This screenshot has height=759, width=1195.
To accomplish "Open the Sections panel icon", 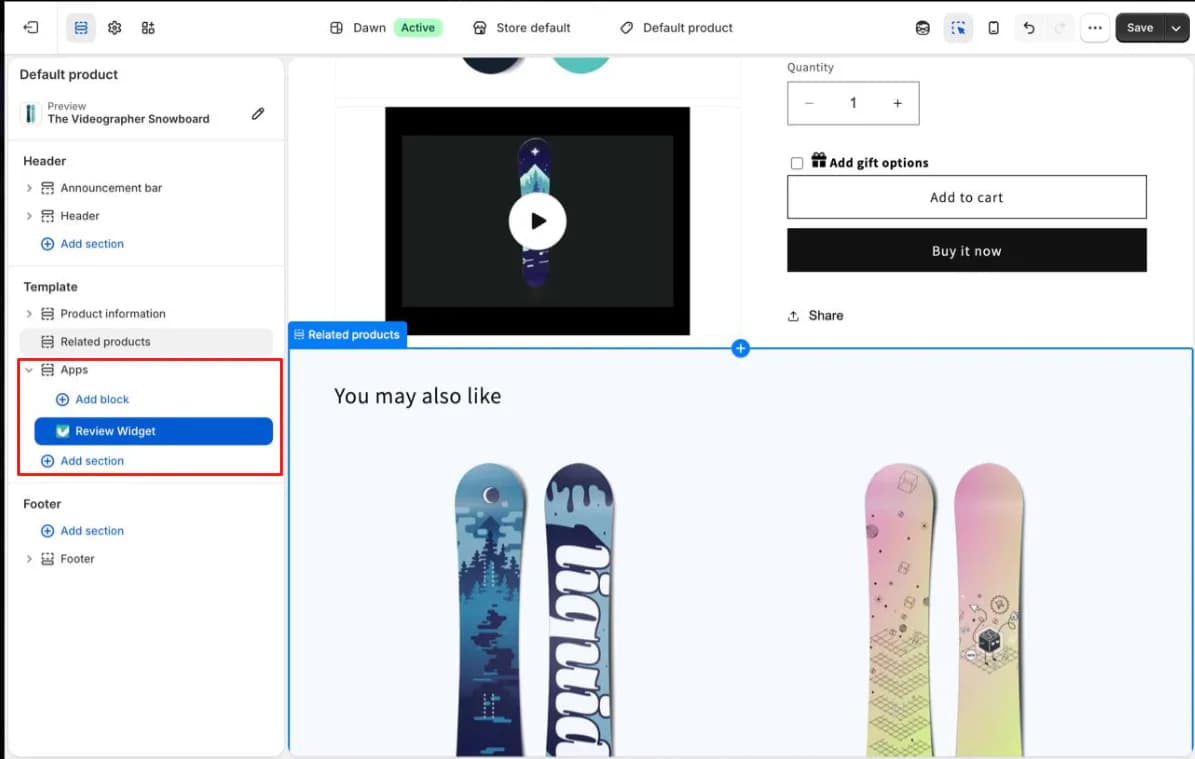I will (81, 27).
